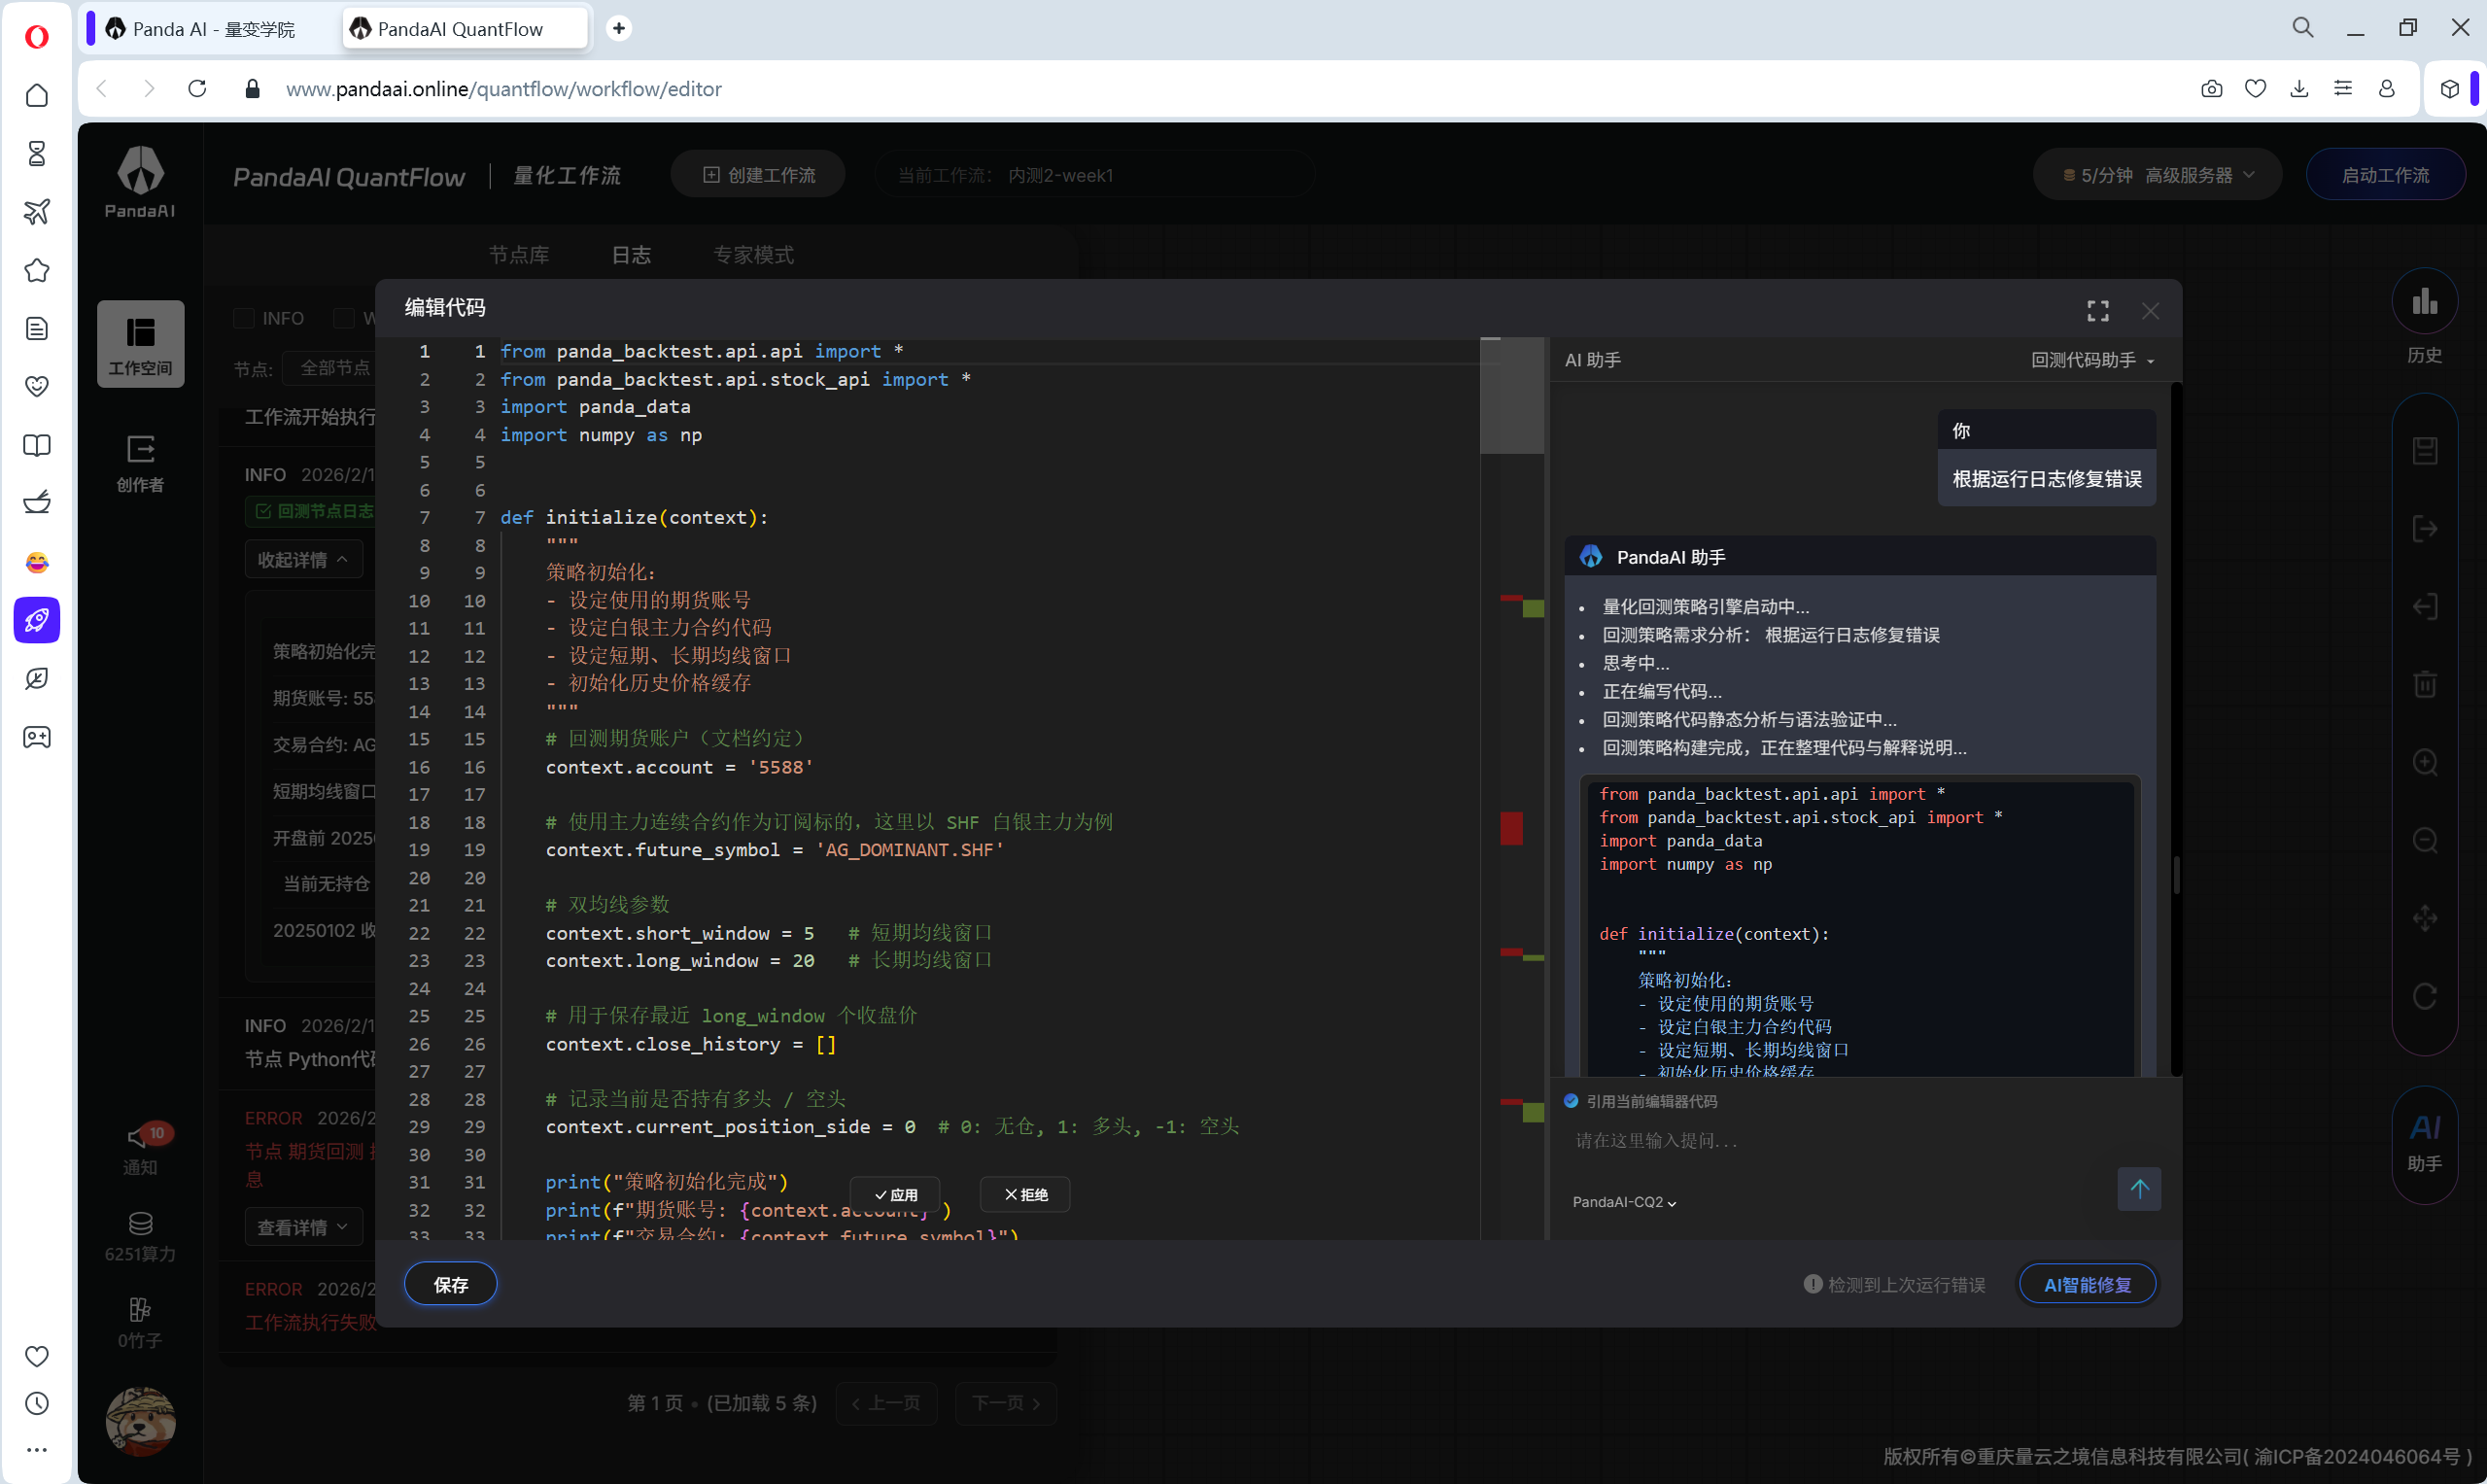Image resolution: width=2487 pixels, height=1484 pixels.
Task: Toggle 引用当前编辑器代码 checkbox
Action: tap(1570, 1101)
